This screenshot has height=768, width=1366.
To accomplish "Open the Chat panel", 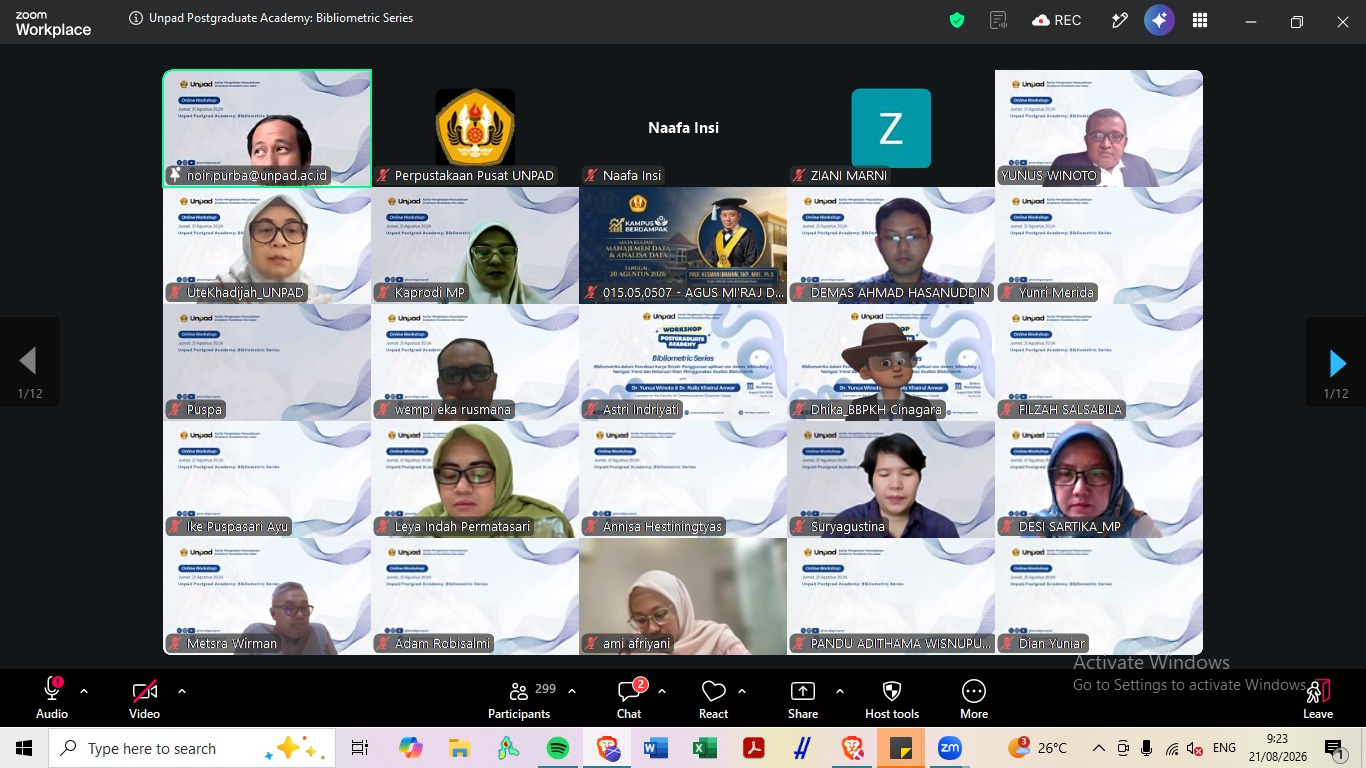I will tap(629, 700).
